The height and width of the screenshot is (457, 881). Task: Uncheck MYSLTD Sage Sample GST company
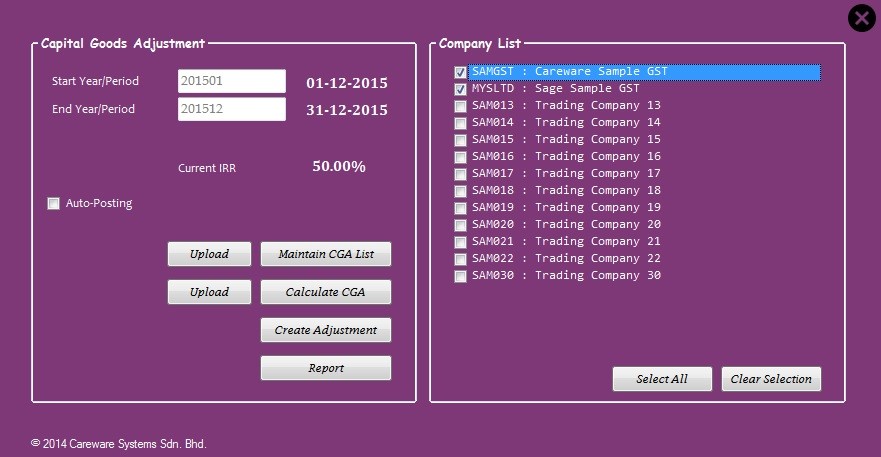click(460, 89)
